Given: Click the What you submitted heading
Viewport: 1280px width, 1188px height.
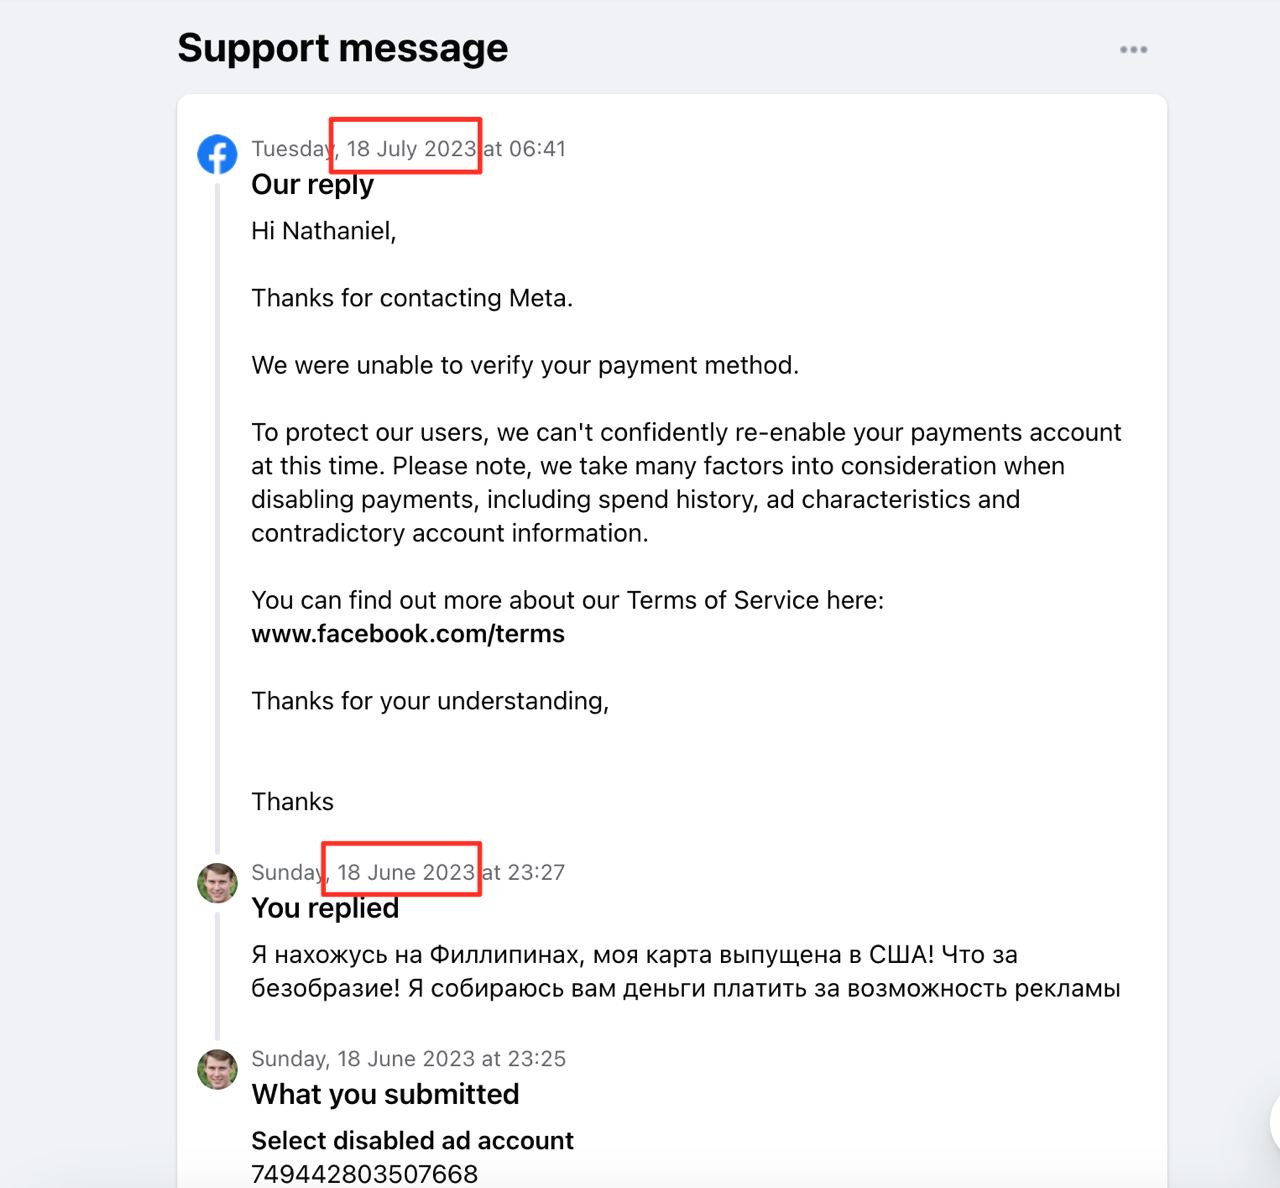Looking at the screenshot, I should tap(385, 1094).
